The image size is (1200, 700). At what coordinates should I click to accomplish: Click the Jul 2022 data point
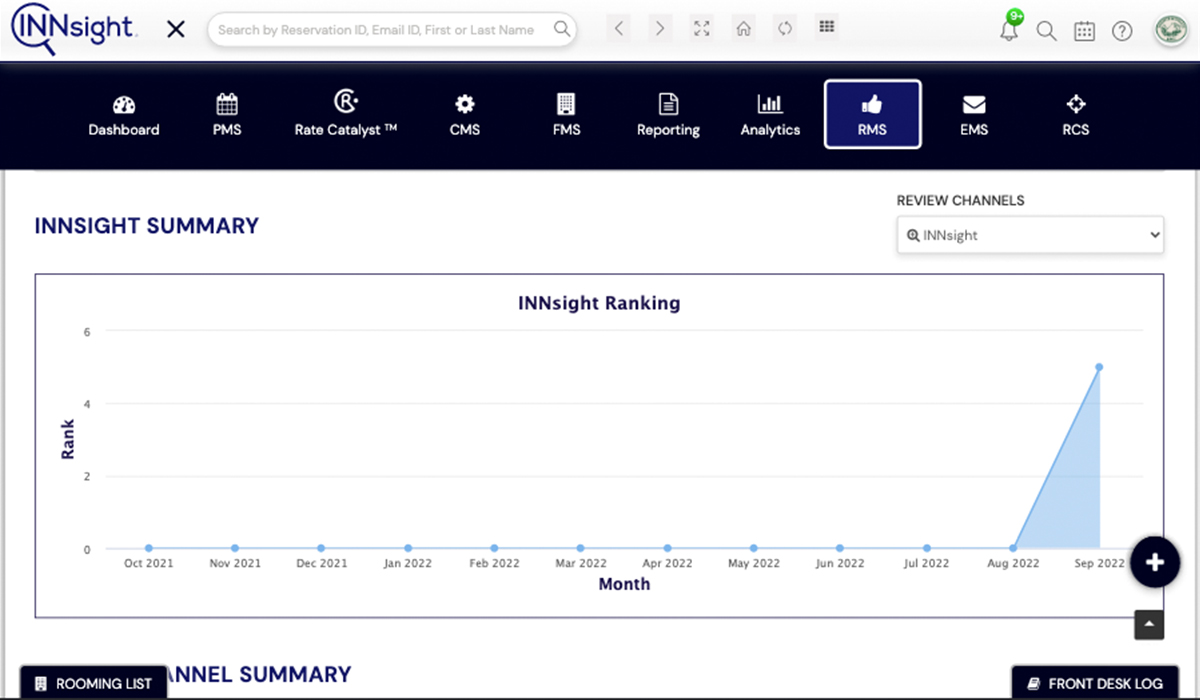(x=927, y=548)
